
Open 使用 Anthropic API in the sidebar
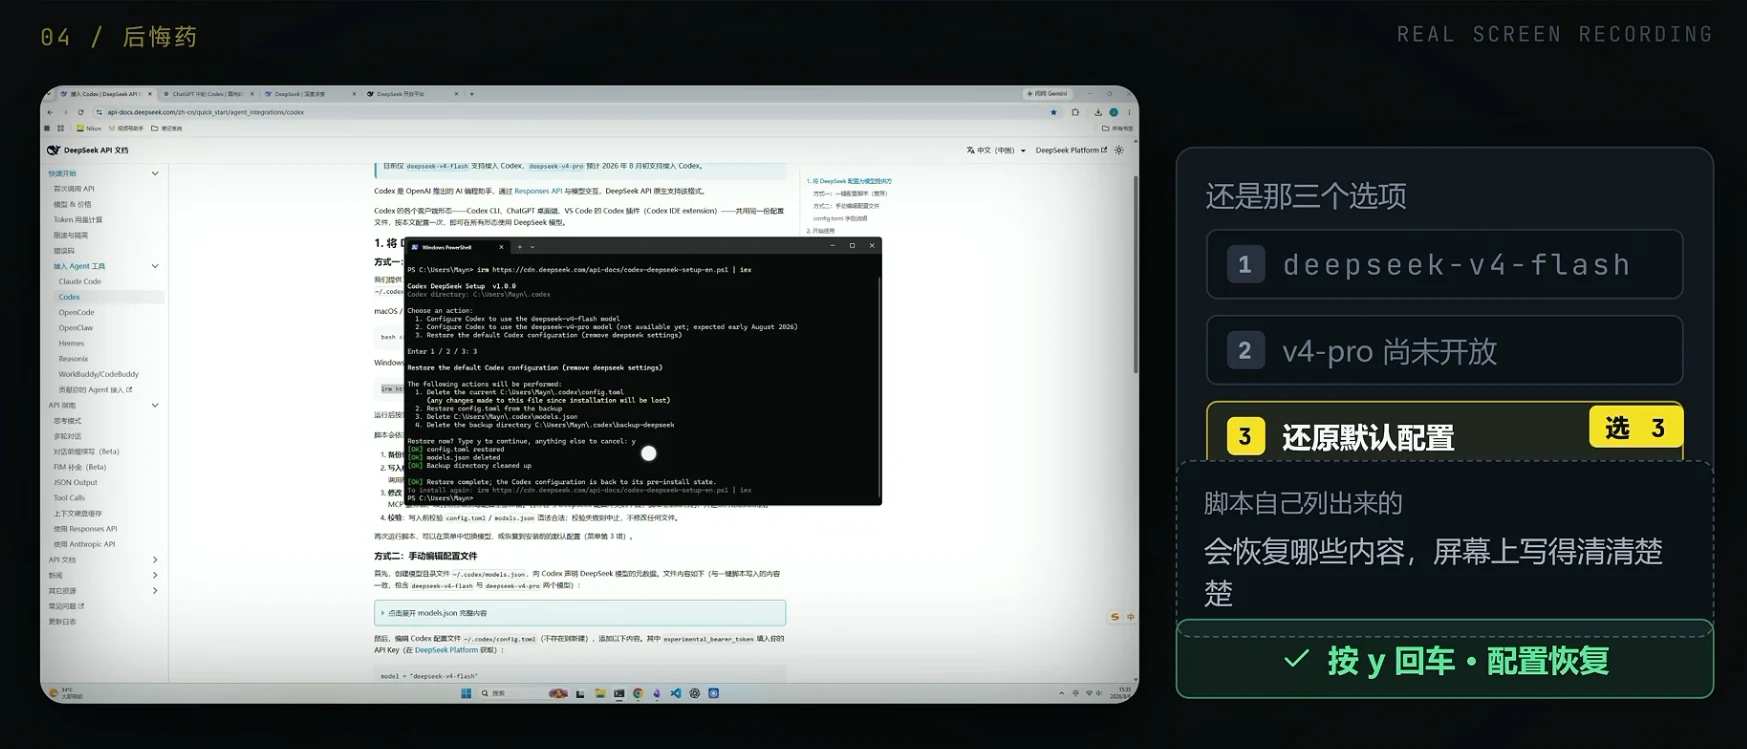click(x=84, y=544)
